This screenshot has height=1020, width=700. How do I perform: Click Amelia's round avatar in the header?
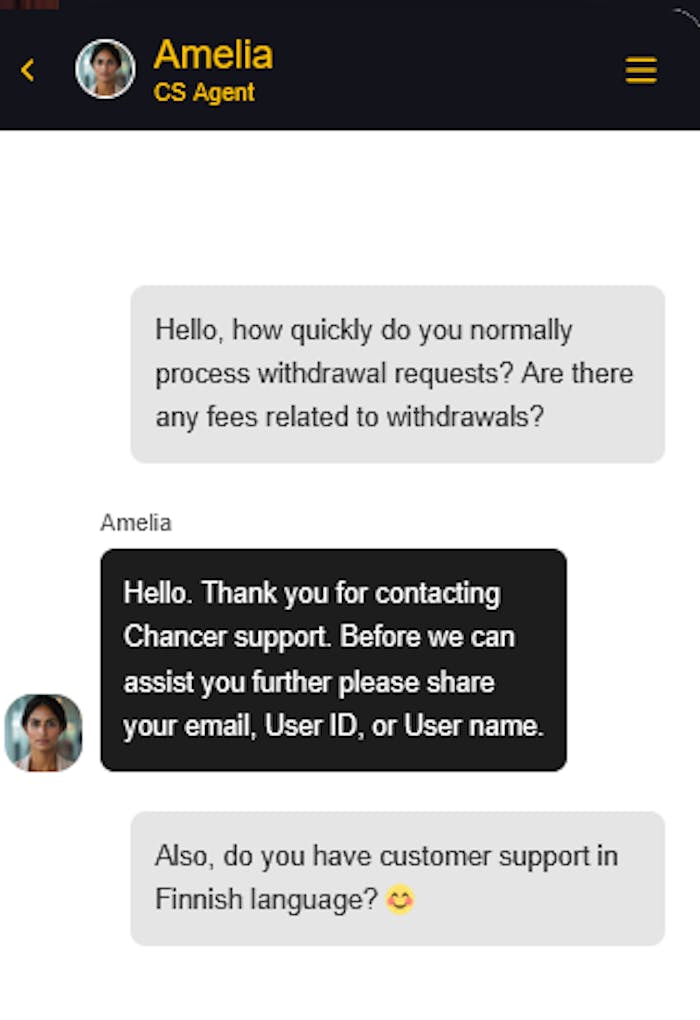point(105,69)
